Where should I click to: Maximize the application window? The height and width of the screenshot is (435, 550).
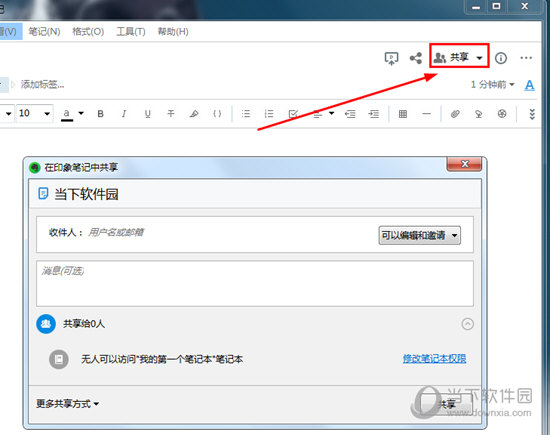tap(496, 6)
